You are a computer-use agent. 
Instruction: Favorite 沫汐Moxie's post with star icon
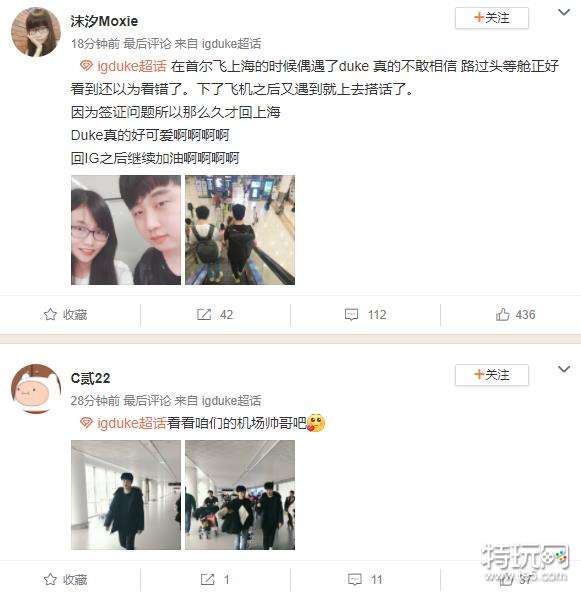pos(66,314)
